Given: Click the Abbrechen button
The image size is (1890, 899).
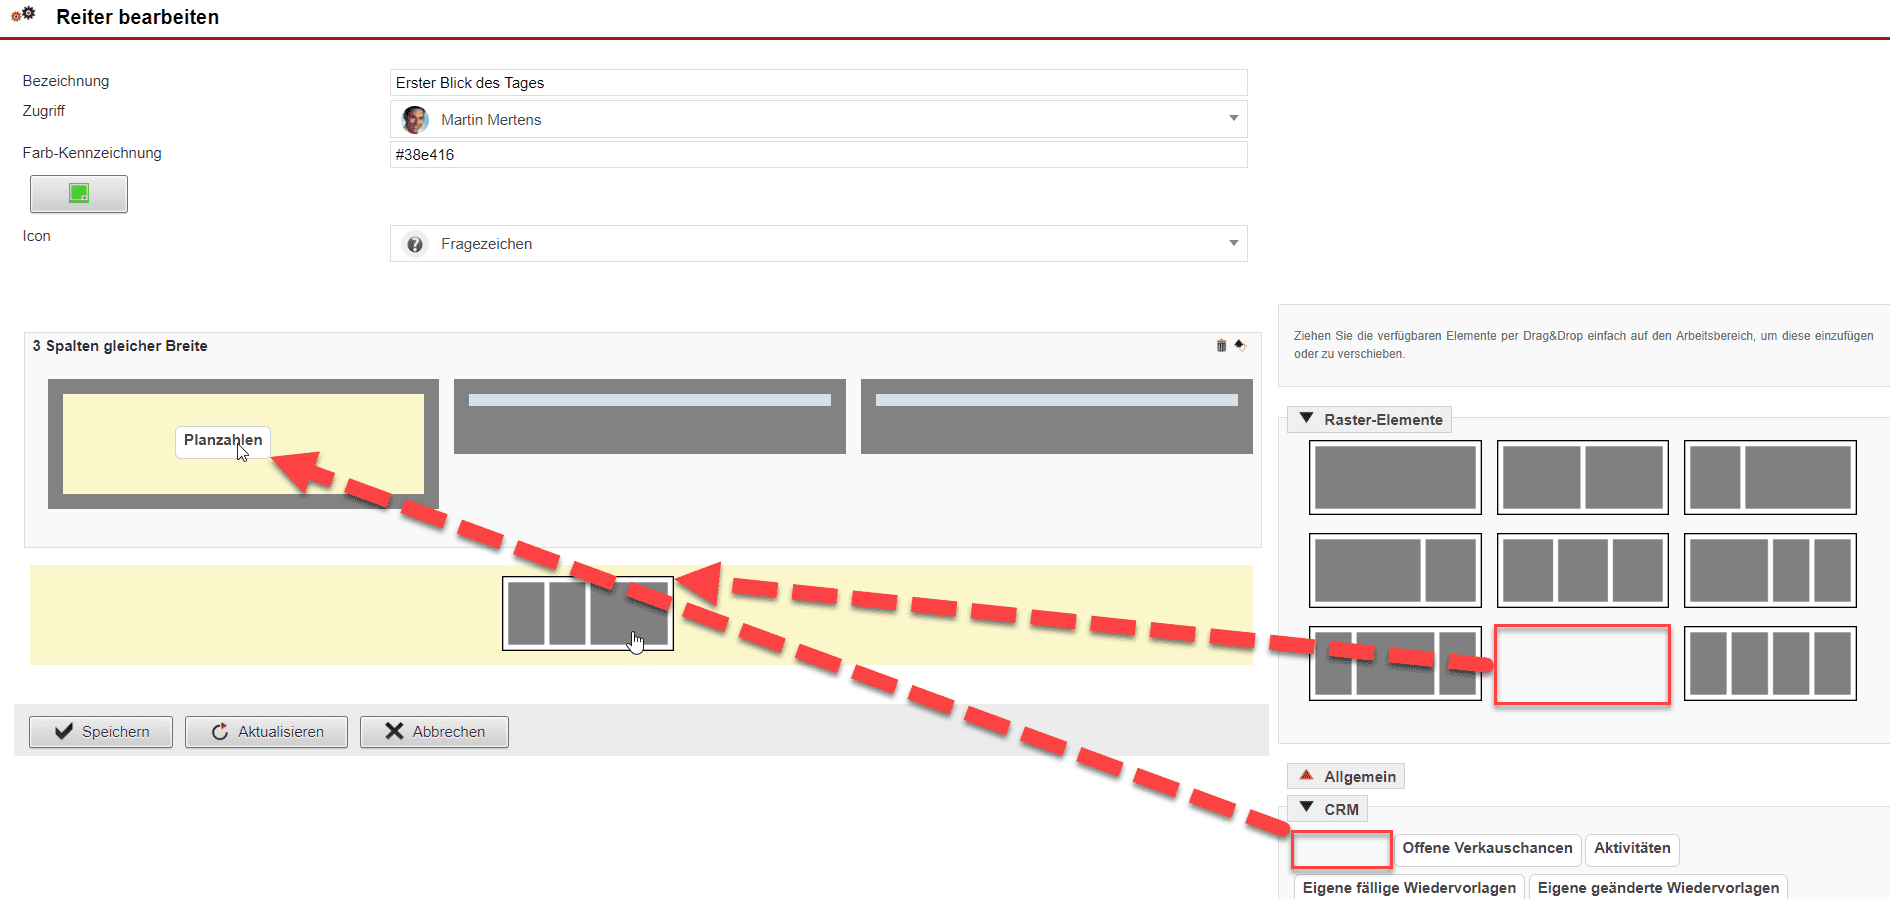Looking at the screenshot, I should coord(434,732).
